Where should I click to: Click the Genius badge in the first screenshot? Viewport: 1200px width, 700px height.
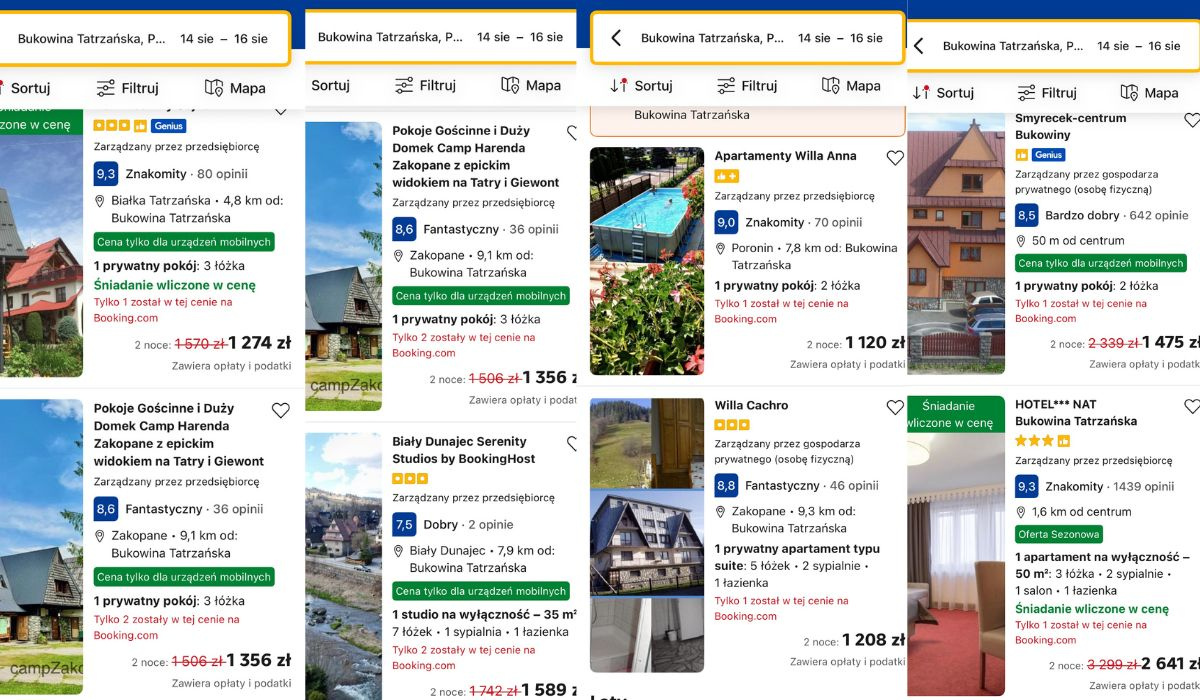point(169,126)
